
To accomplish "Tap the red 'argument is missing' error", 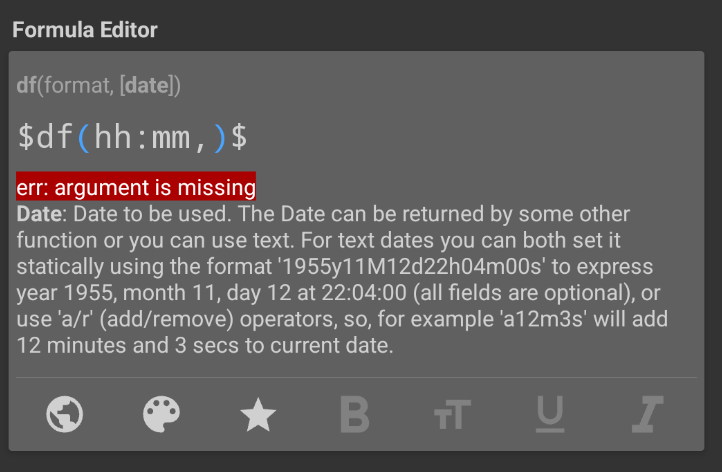I will [x=136, y=186].
